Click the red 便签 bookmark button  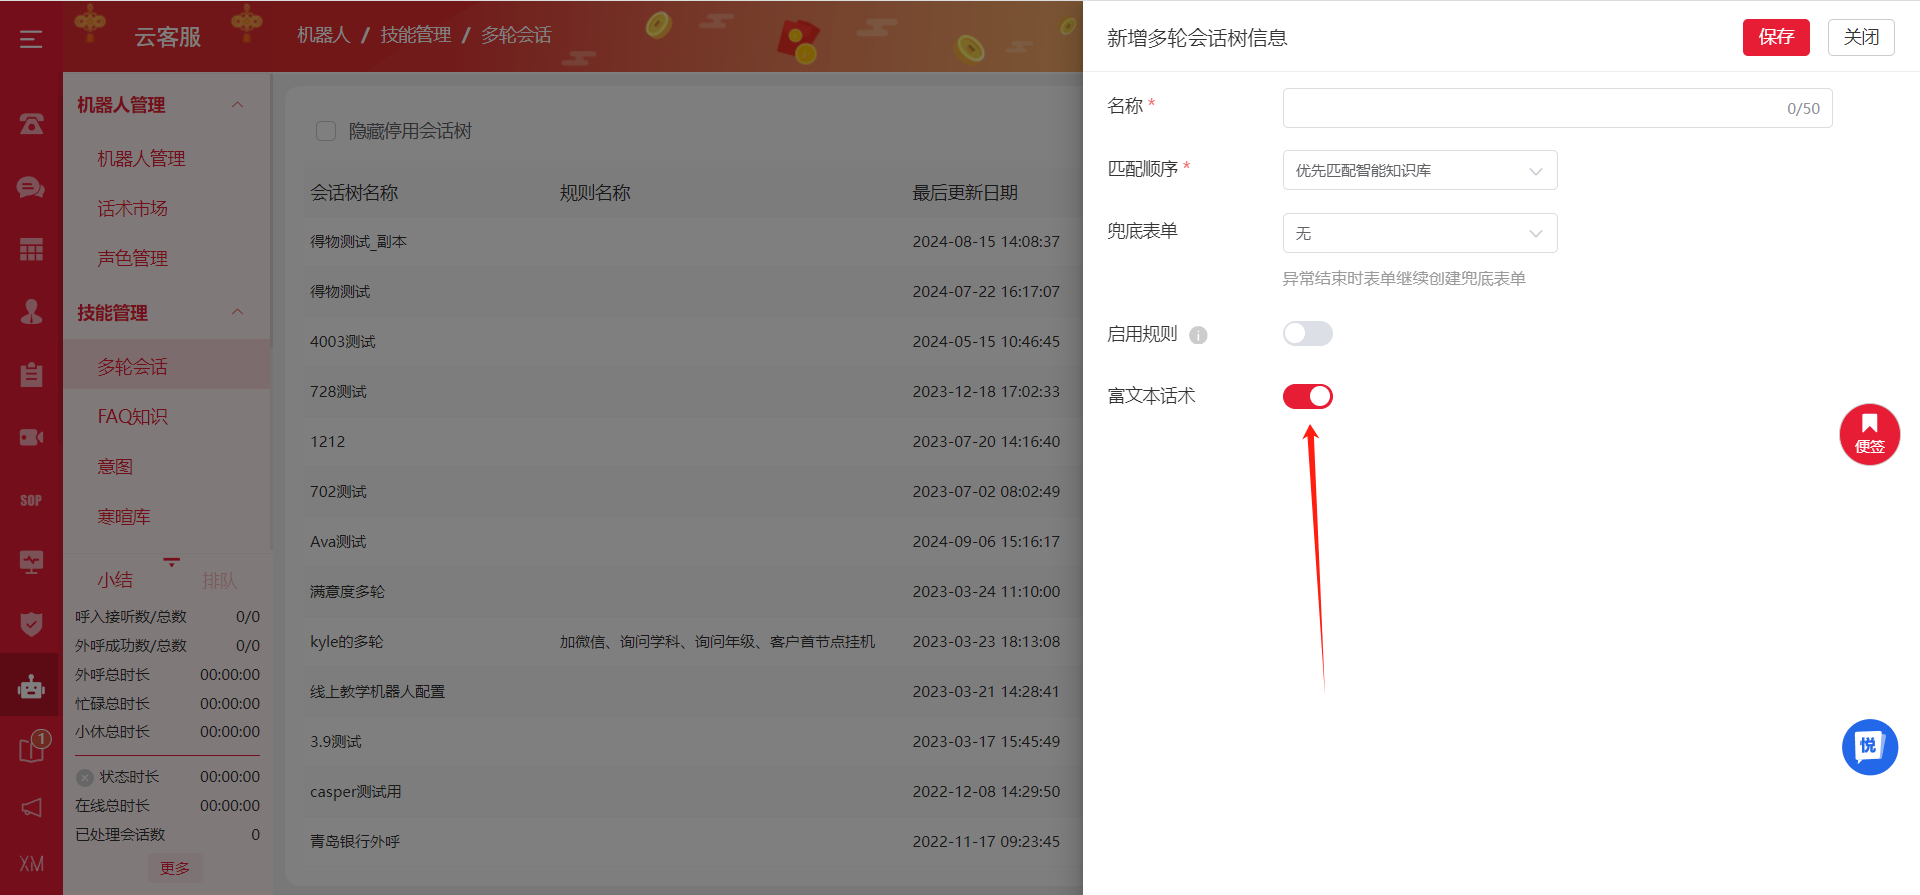click(x=1869, y=434)
